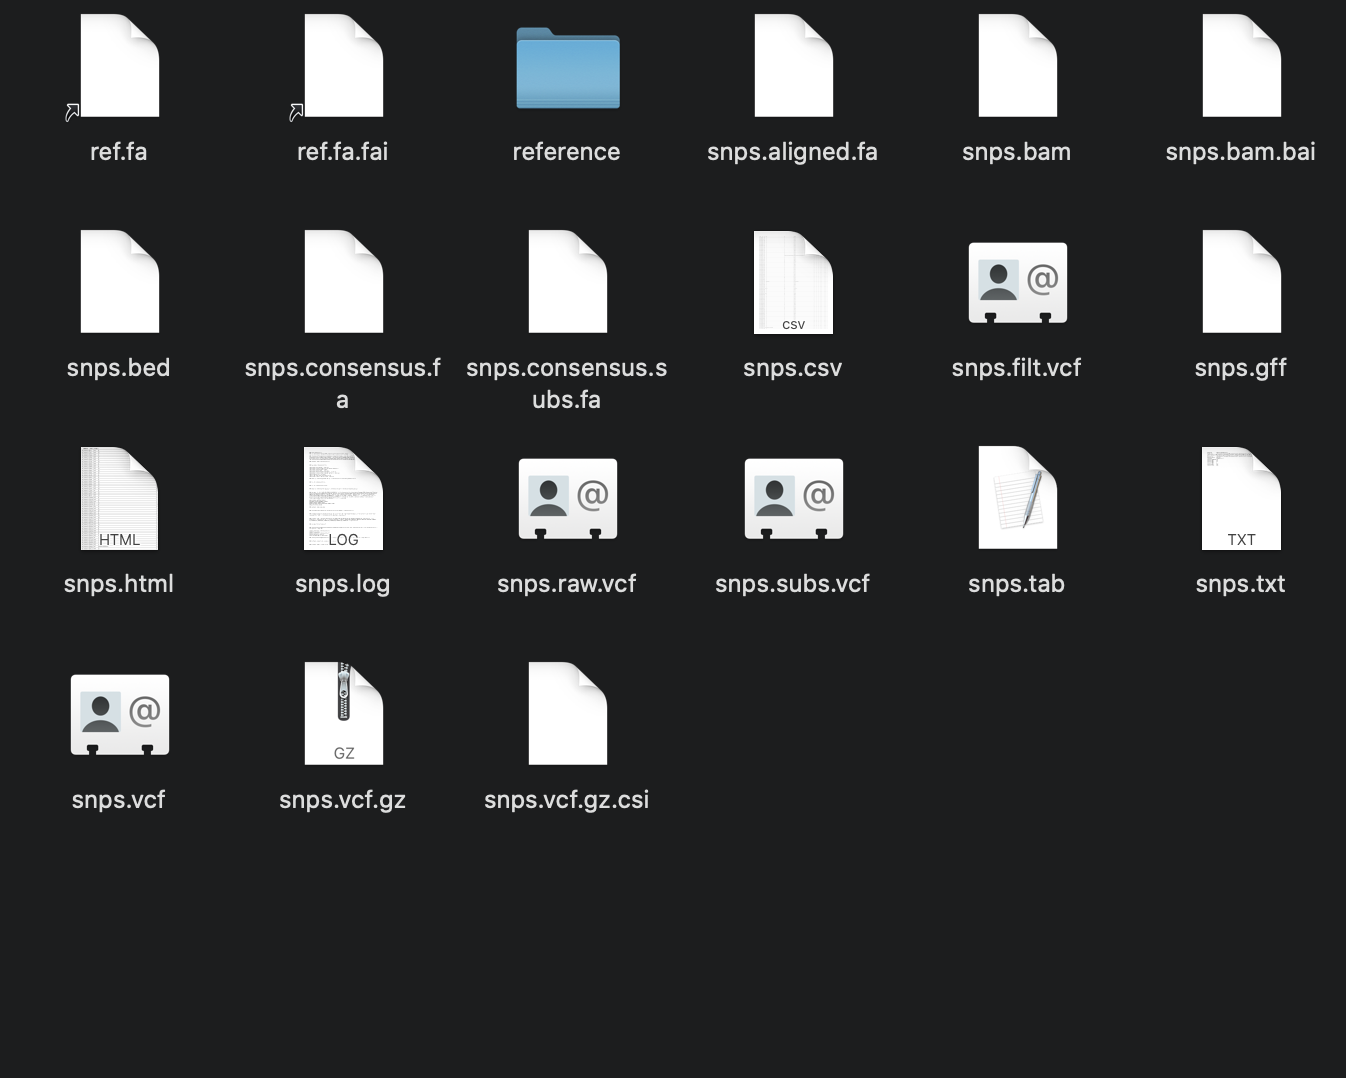Select the ref.fa.fai alias icon
This screenshot has height=1078, width=1346.
pos(342,65)
